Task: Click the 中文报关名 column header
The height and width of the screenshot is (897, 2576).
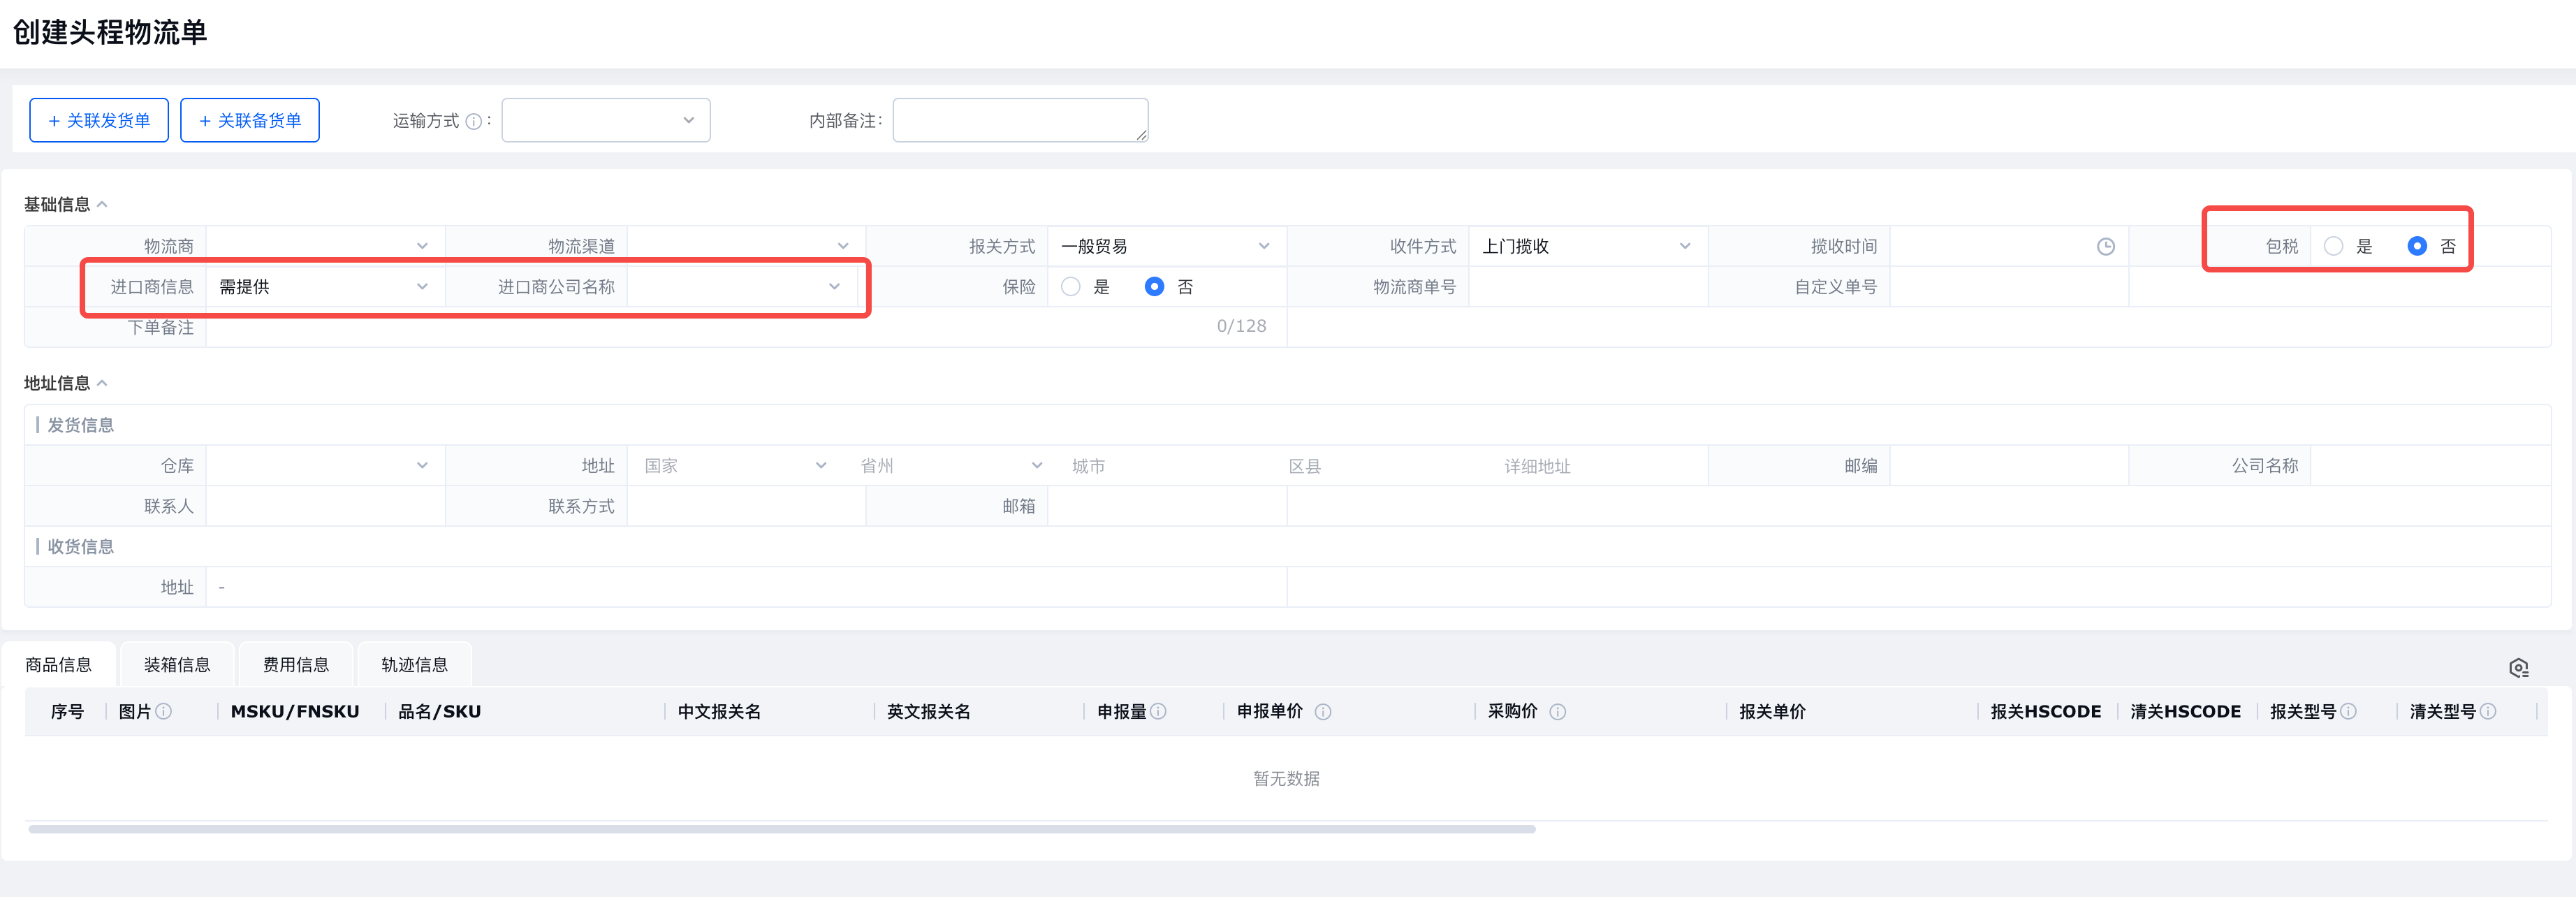Action: click(x=719, y=711)
